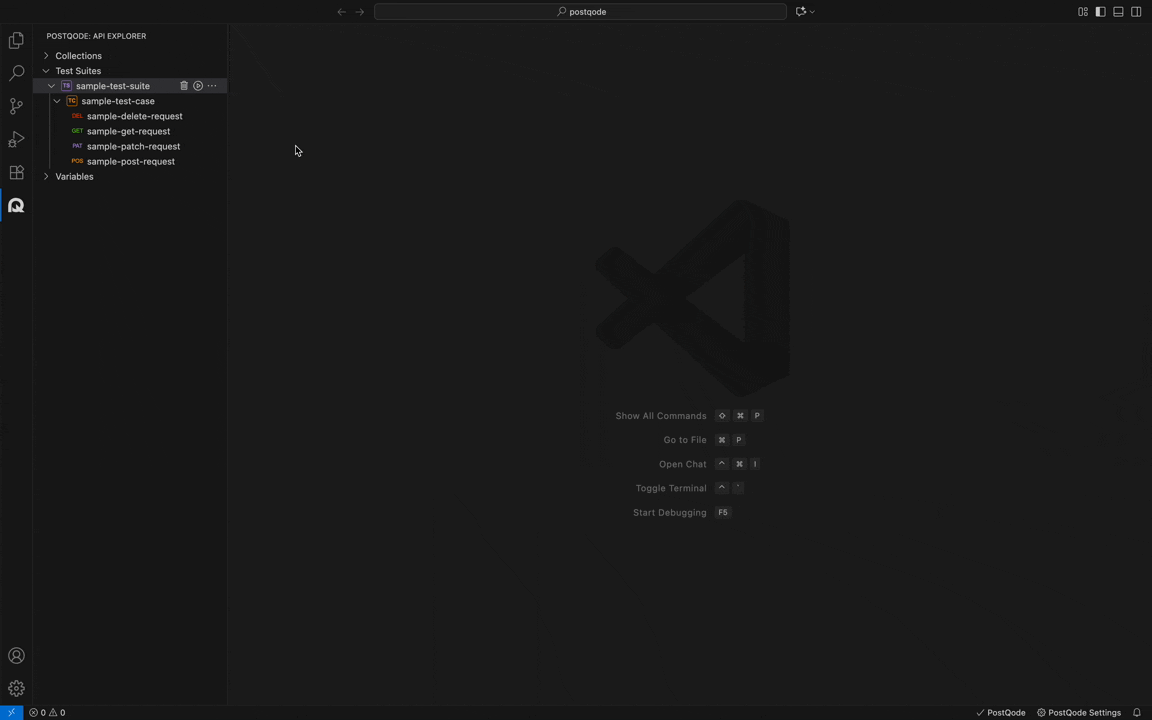Open the Explorer view

[16, 40]
